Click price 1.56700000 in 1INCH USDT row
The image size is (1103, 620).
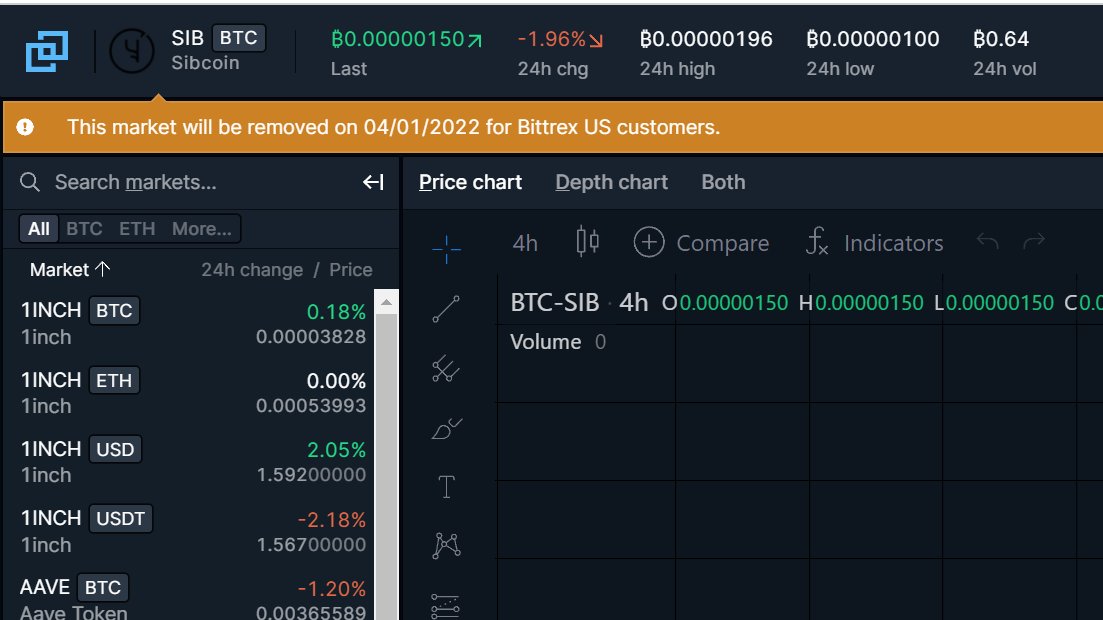(311, 545)
